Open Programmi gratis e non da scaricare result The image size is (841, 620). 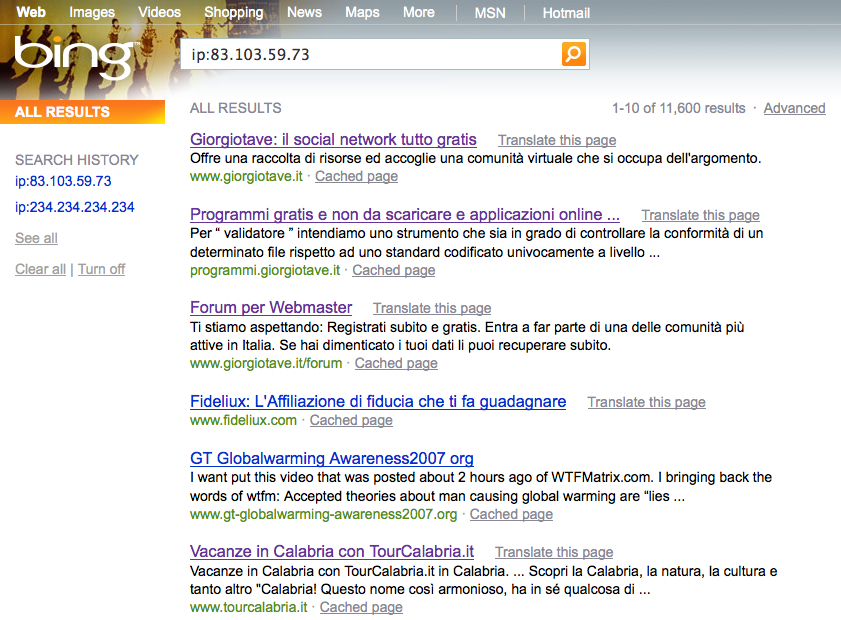(x=405, y=215)
